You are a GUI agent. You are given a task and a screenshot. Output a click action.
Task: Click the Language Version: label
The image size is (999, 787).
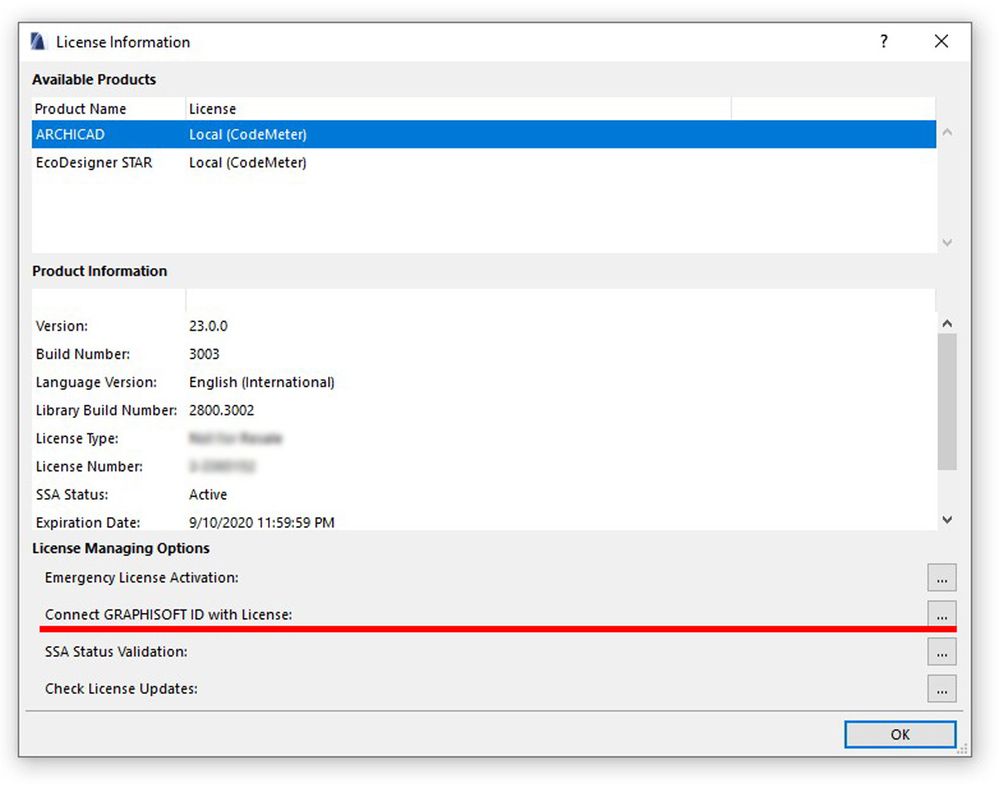click(96, 382)
